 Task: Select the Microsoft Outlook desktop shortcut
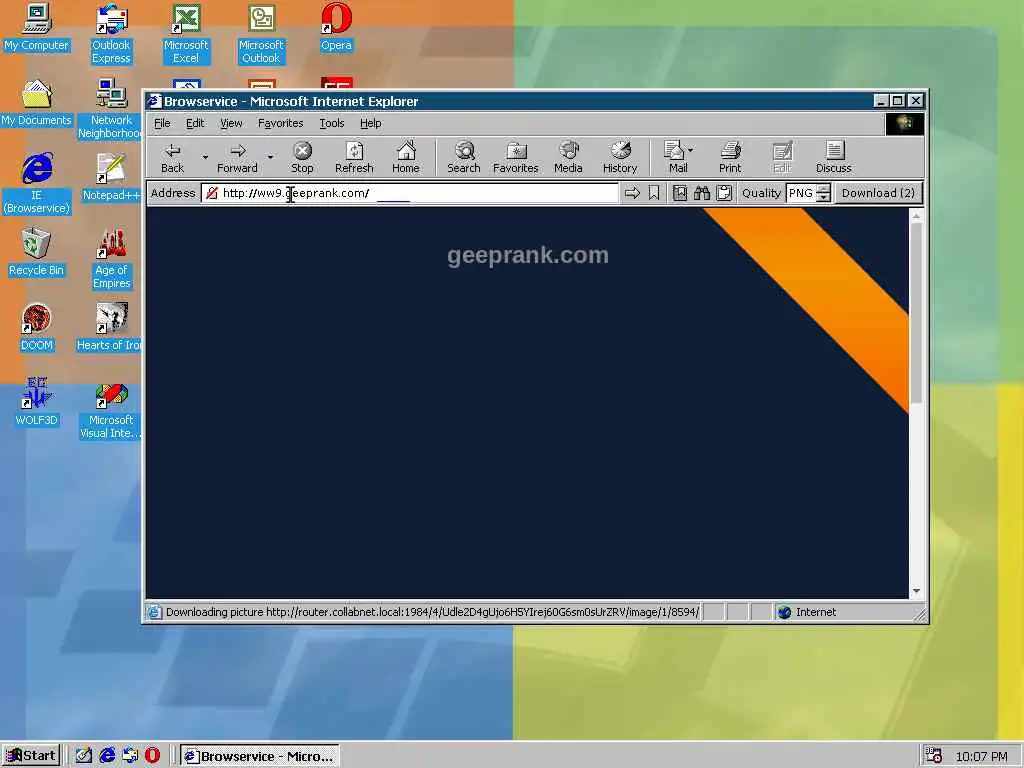261,34
